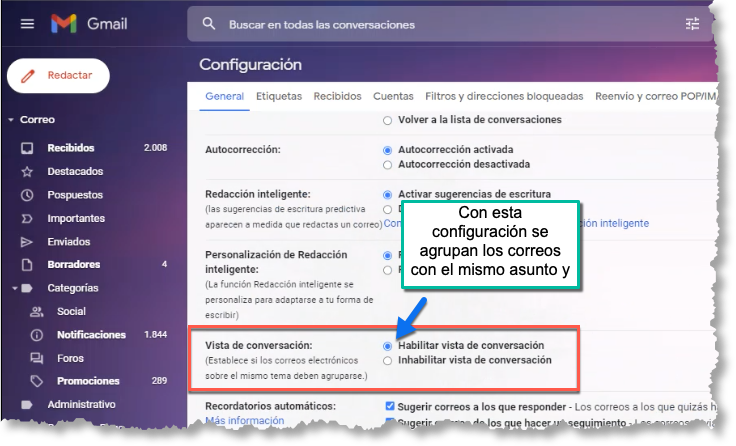Select Autocorrección activada option
The width and height of the screenshot is (736, 446).
387,150
